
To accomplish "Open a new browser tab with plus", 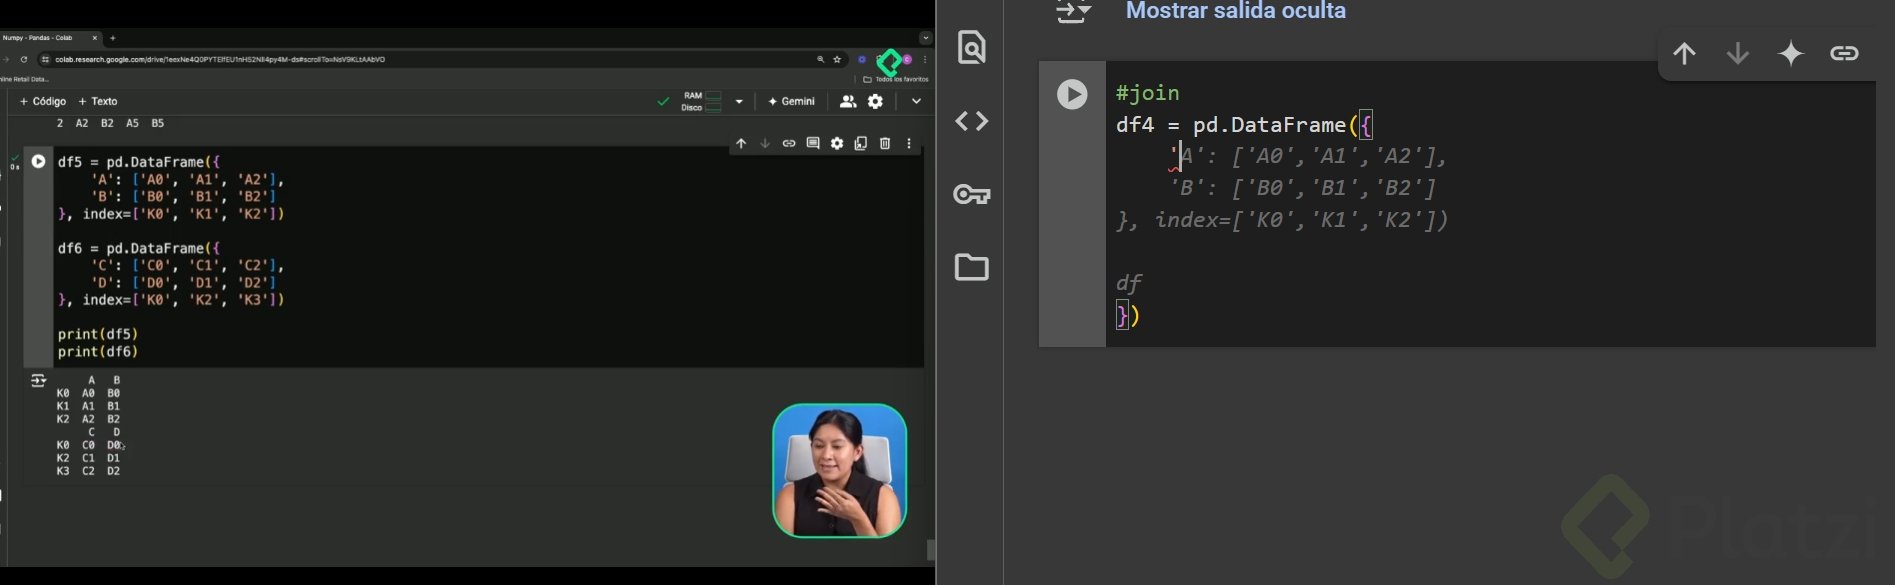I will tap(113, 38).
